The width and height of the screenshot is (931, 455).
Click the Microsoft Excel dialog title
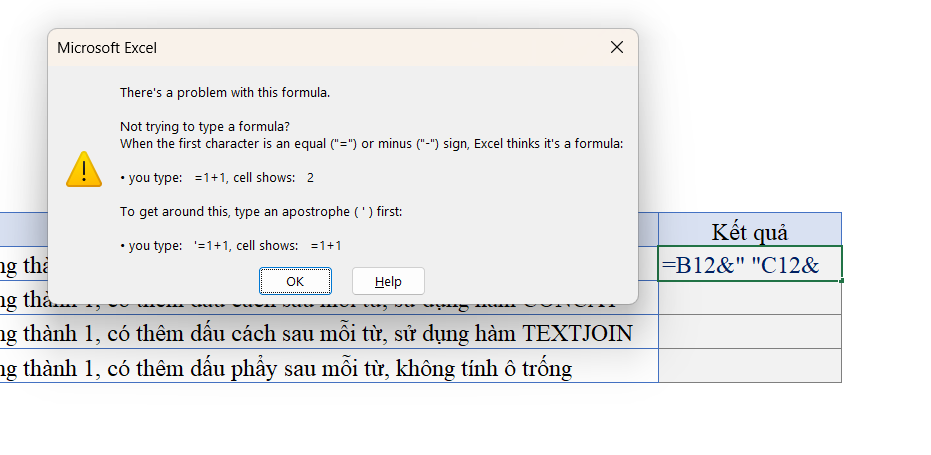tap(107, 48)
